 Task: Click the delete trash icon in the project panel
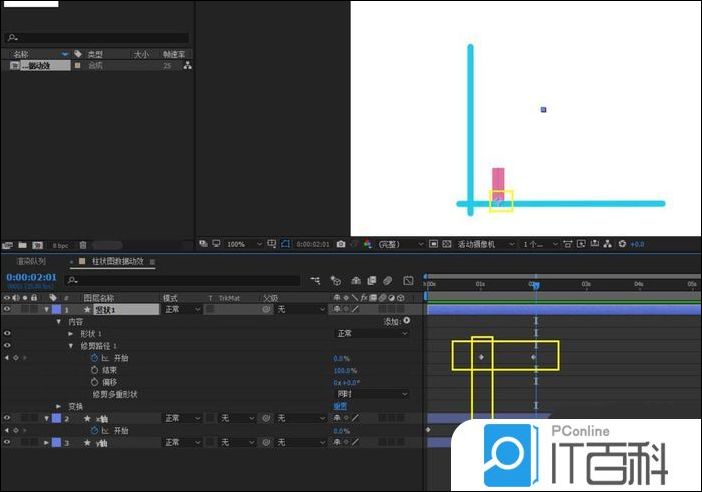click(83, 244)
